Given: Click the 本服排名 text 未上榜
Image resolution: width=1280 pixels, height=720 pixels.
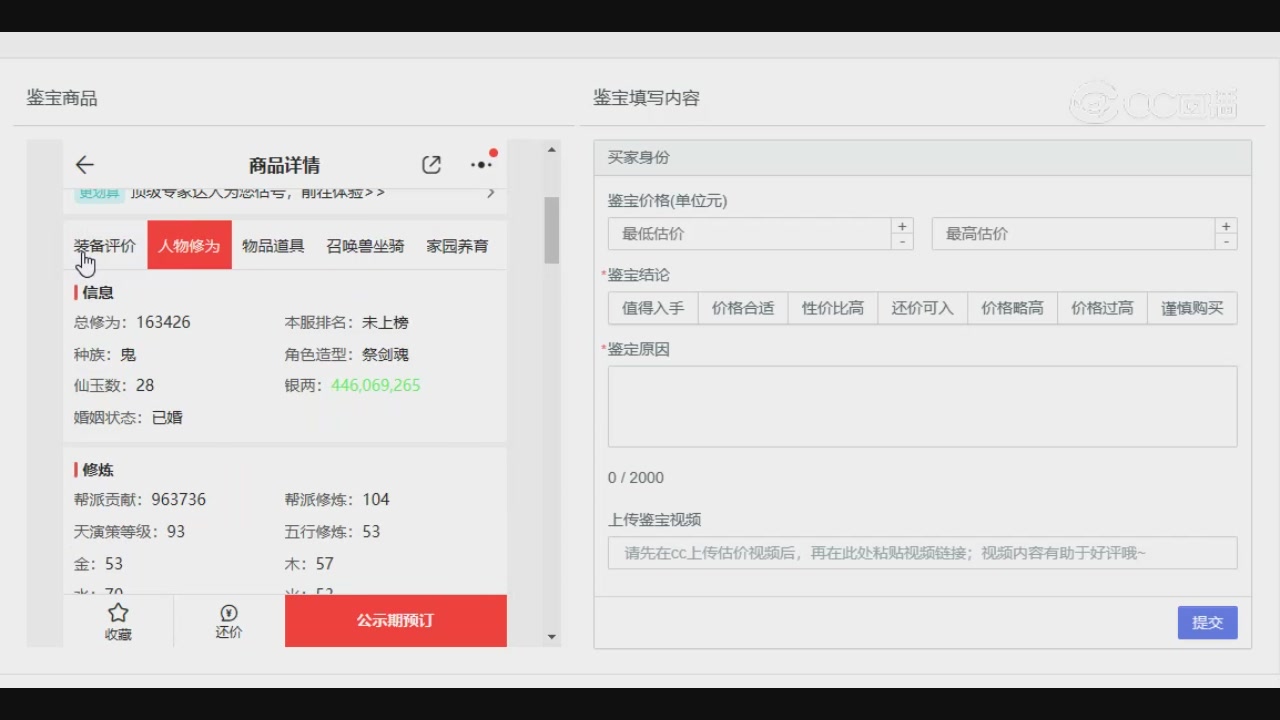Looking at the screenshot, I should (x=385, y=322).
